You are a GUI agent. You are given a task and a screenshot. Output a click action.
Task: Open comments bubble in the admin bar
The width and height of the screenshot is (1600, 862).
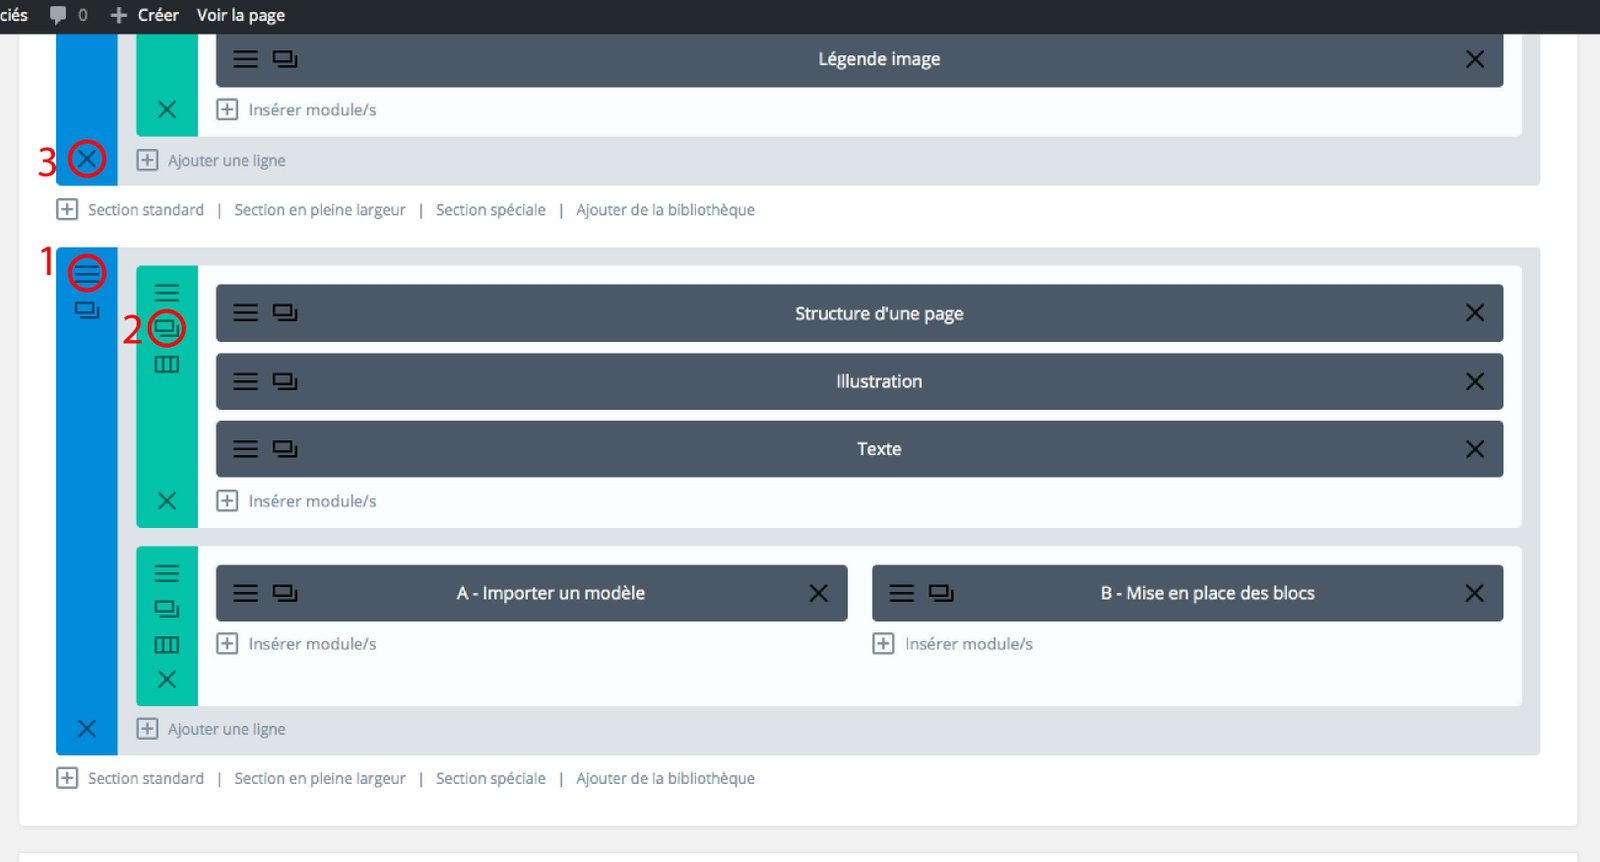59,15
